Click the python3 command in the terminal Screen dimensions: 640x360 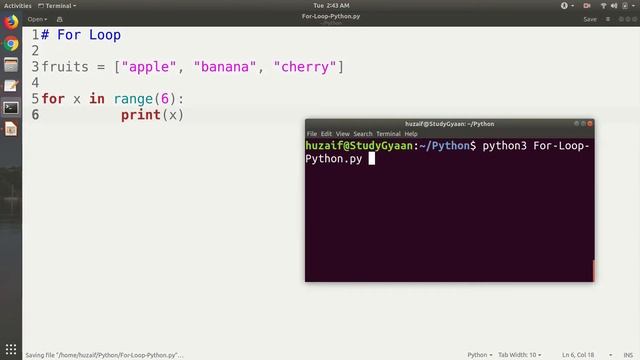coord(504,146)
